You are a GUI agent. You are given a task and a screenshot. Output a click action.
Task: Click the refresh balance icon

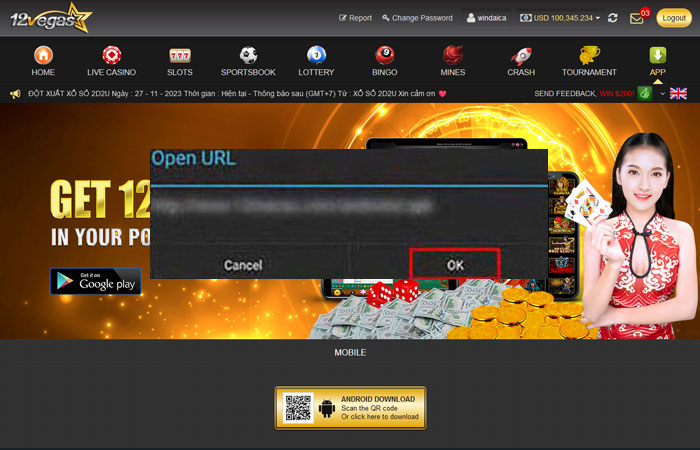pyautogui.click(x=612, y=18)
